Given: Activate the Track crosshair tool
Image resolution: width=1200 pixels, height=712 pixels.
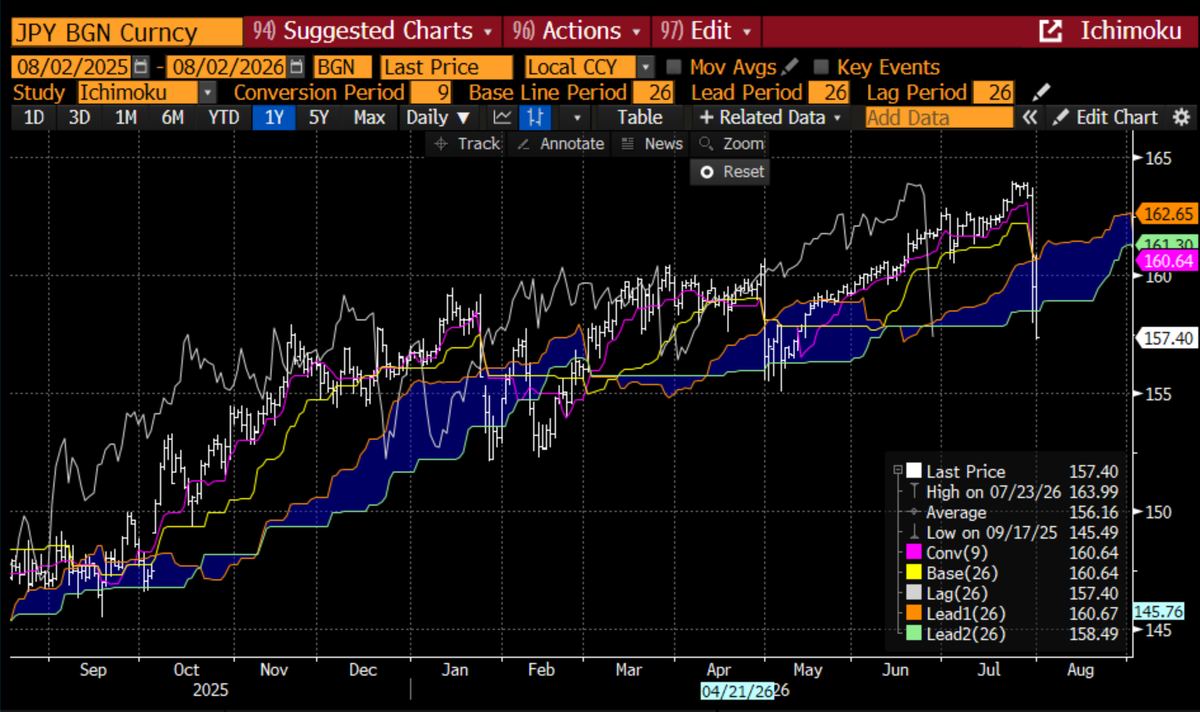Looking at the screenshot, I should (x=465, y=144).
